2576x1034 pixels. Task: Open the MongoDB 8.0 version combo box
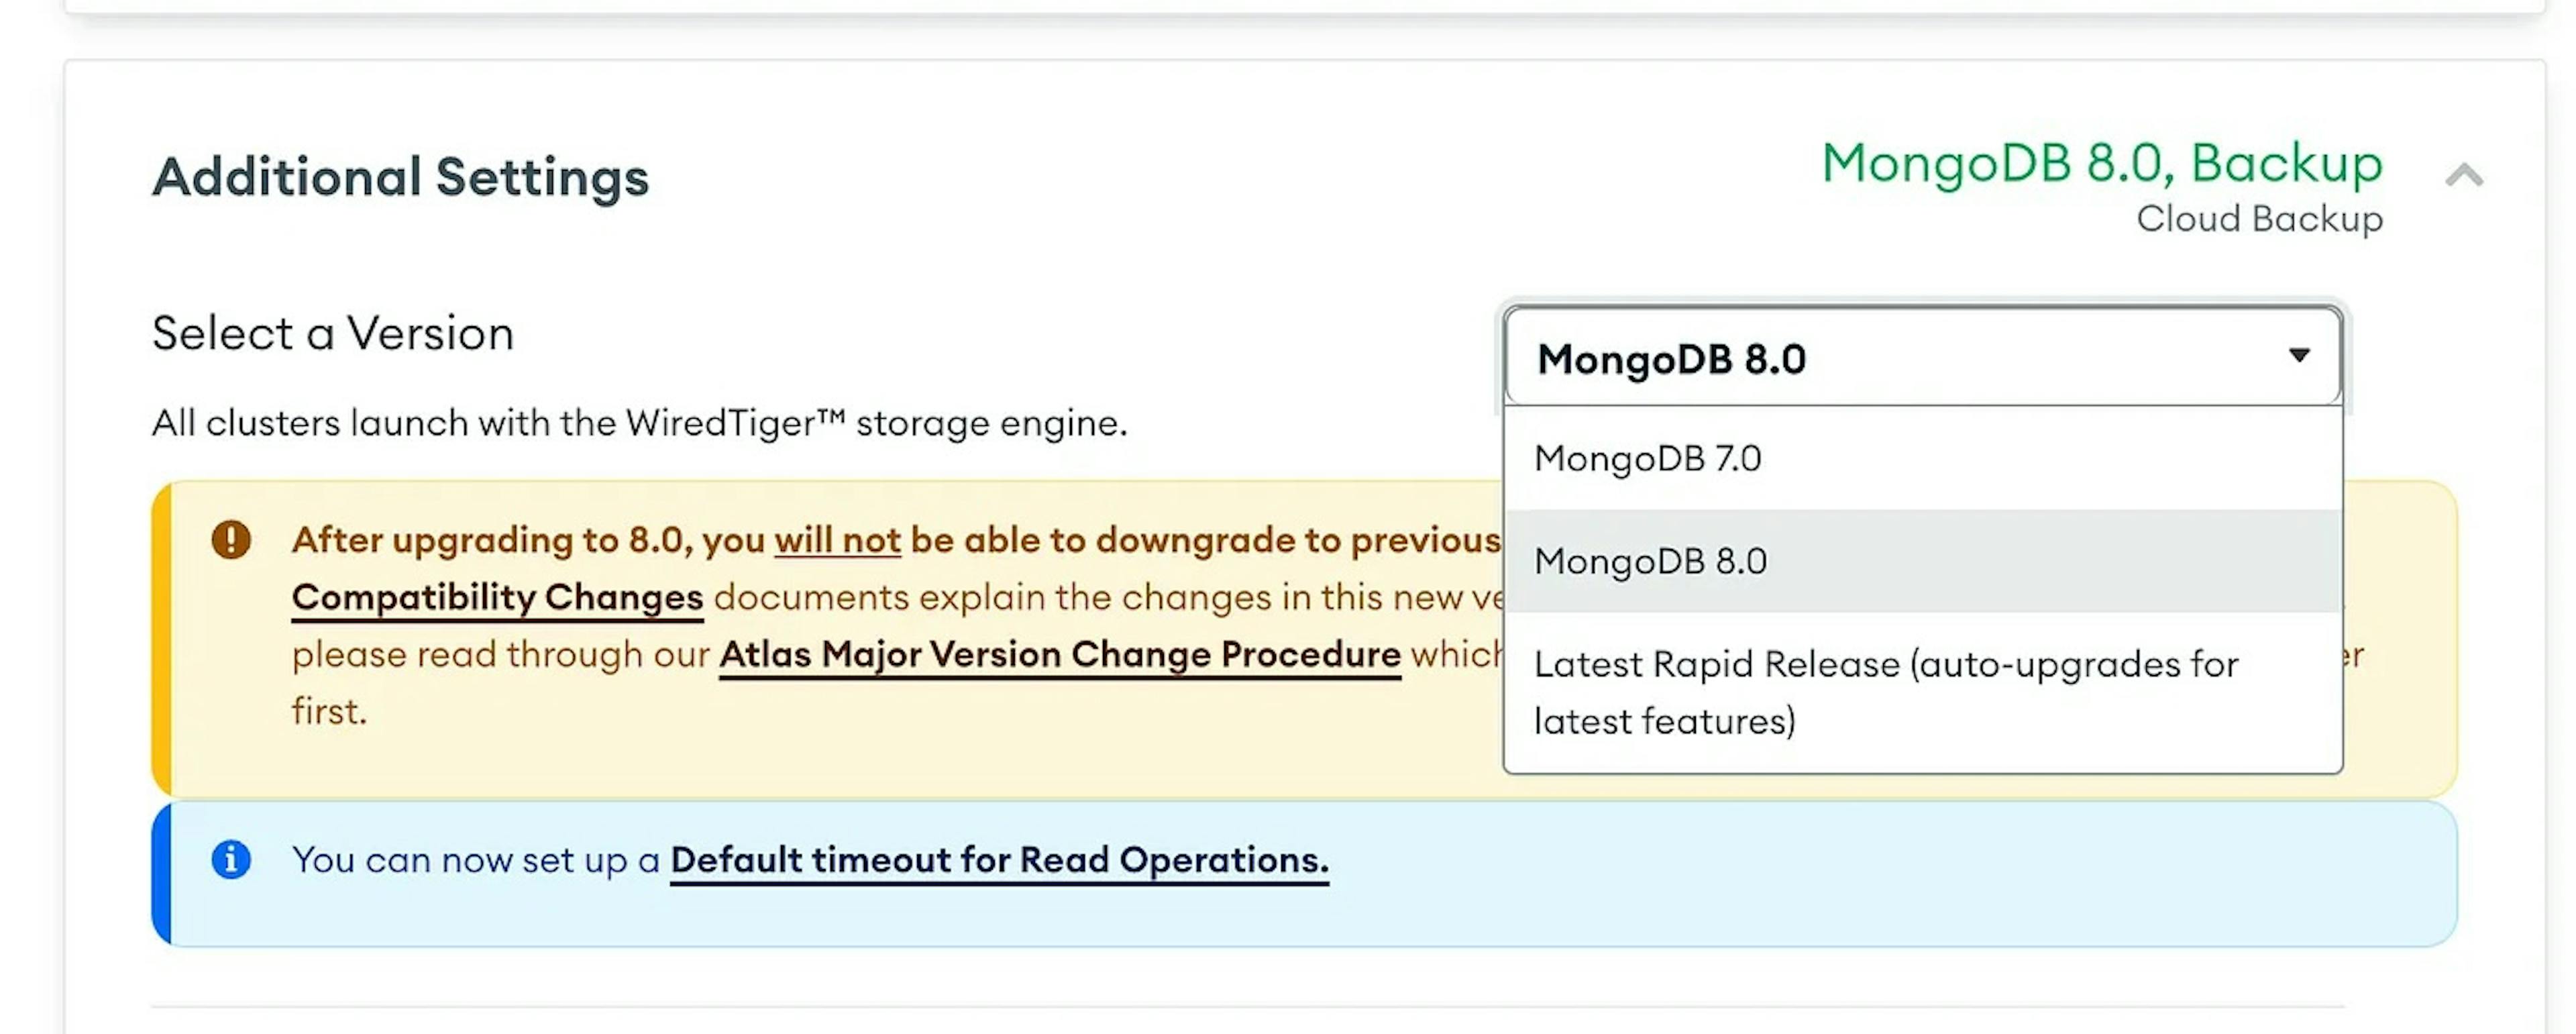[1922, 357]
